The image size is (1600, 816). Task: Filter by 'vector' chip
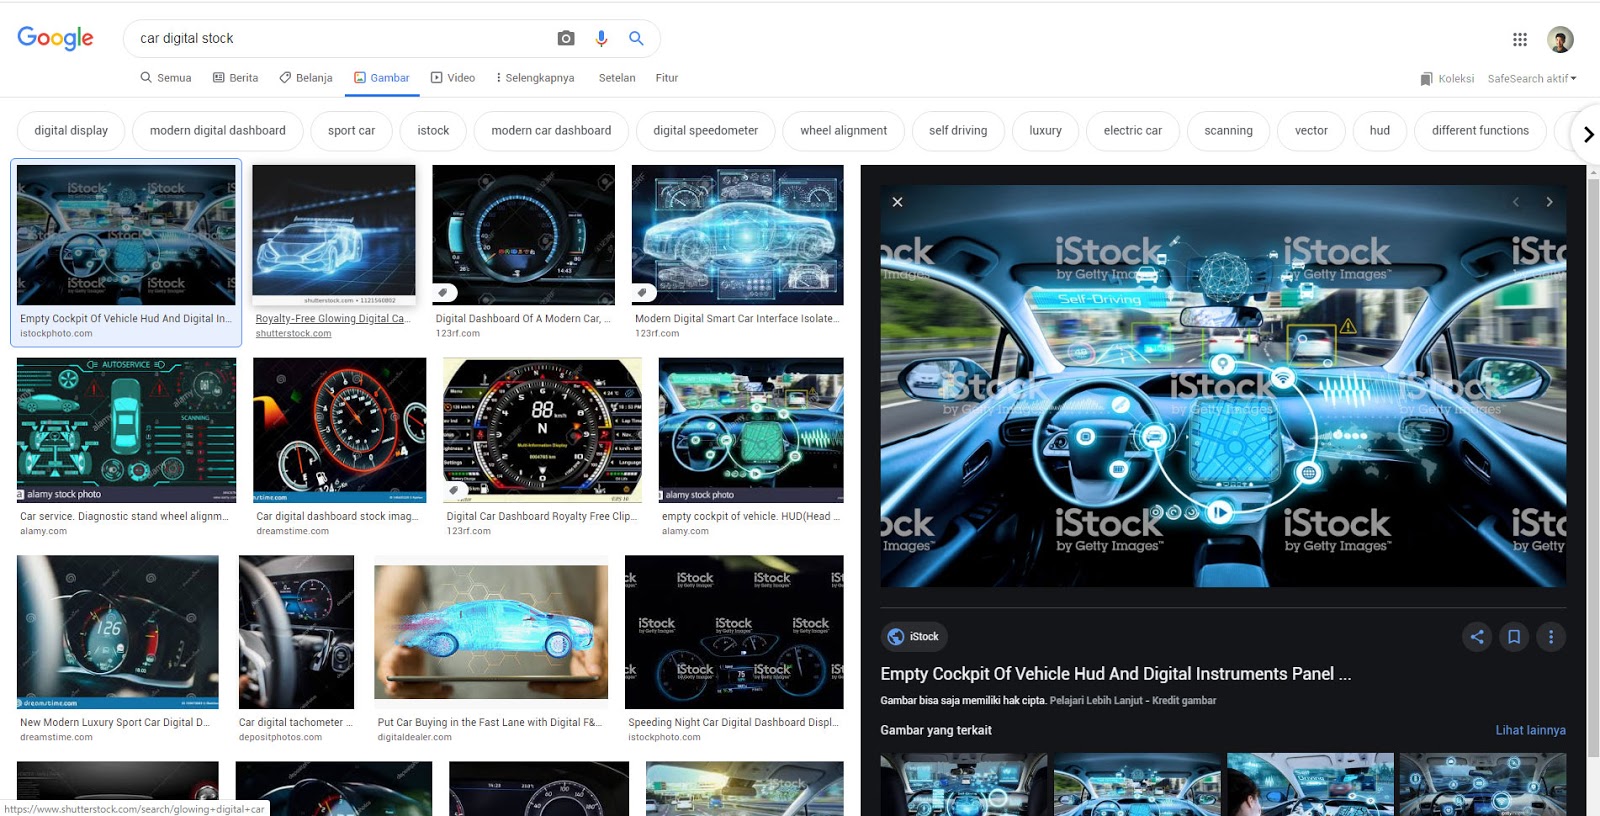[1312, 131]
